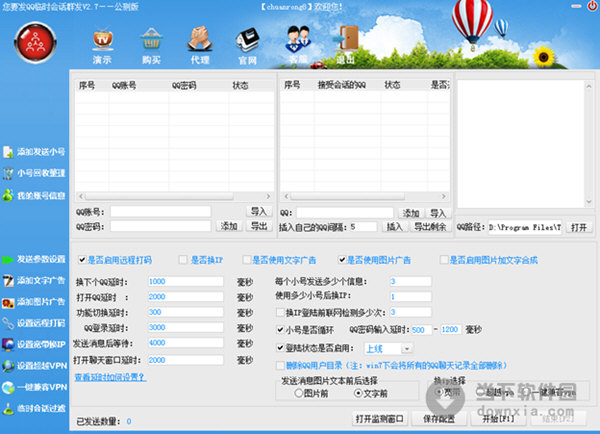This screenshot has width=600, height=434.
Task: Click 导入 button next to QQ账号 field
Action: [x=259, y=211]
